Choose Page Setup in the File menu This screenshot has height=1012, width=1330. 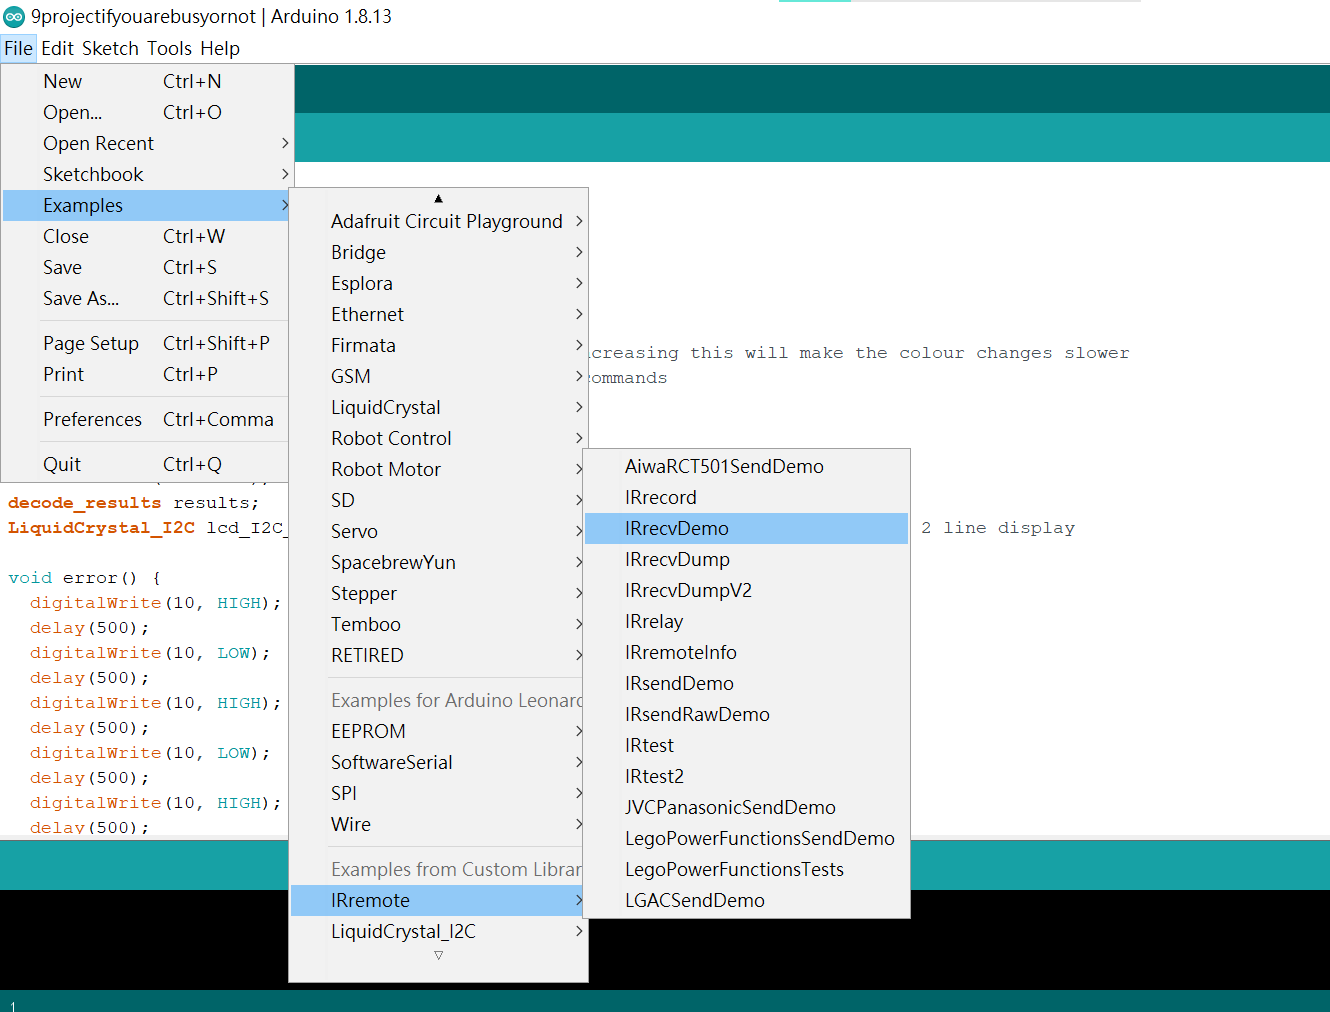point(147,343)
